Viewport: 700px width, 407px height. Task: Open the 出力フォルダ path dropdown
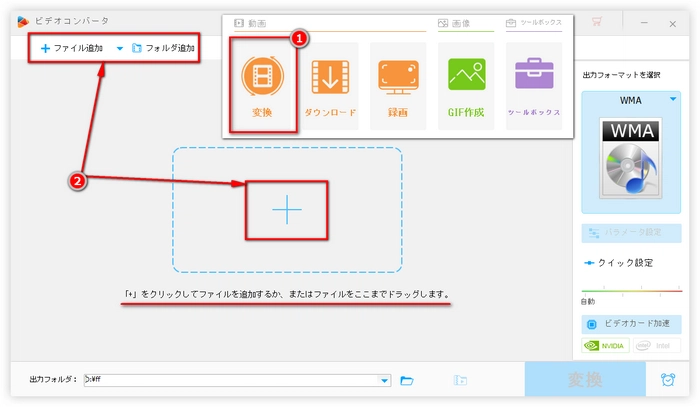385,380
